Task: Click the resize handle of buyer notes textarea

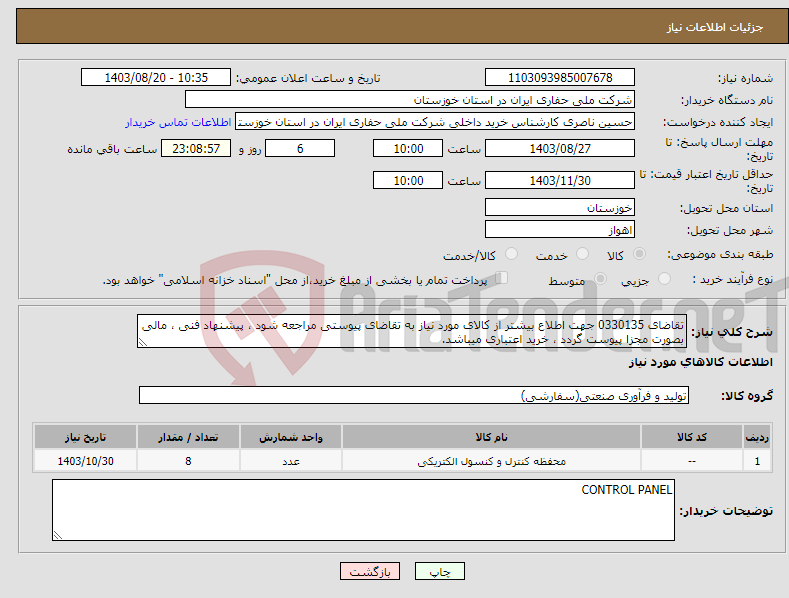Action: [58, 535]
